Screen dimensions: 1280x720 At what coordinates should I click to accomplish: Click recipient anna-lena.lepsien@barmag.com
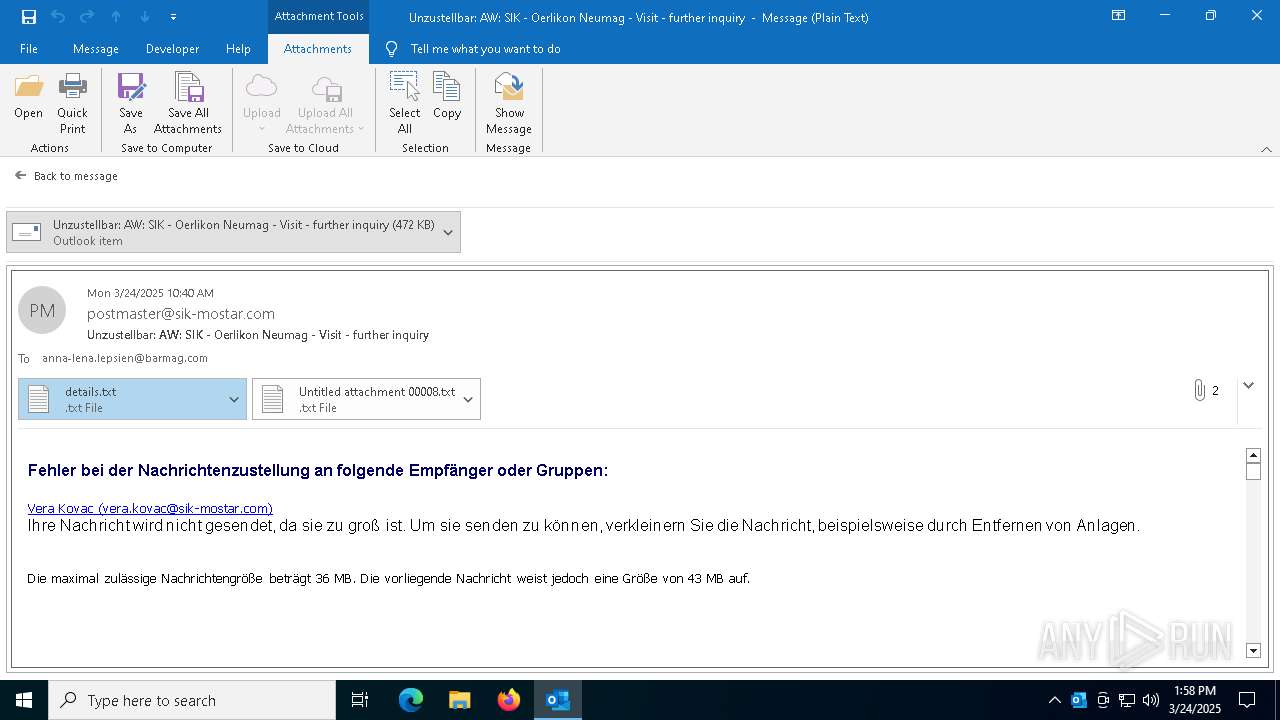pos(125,358)
